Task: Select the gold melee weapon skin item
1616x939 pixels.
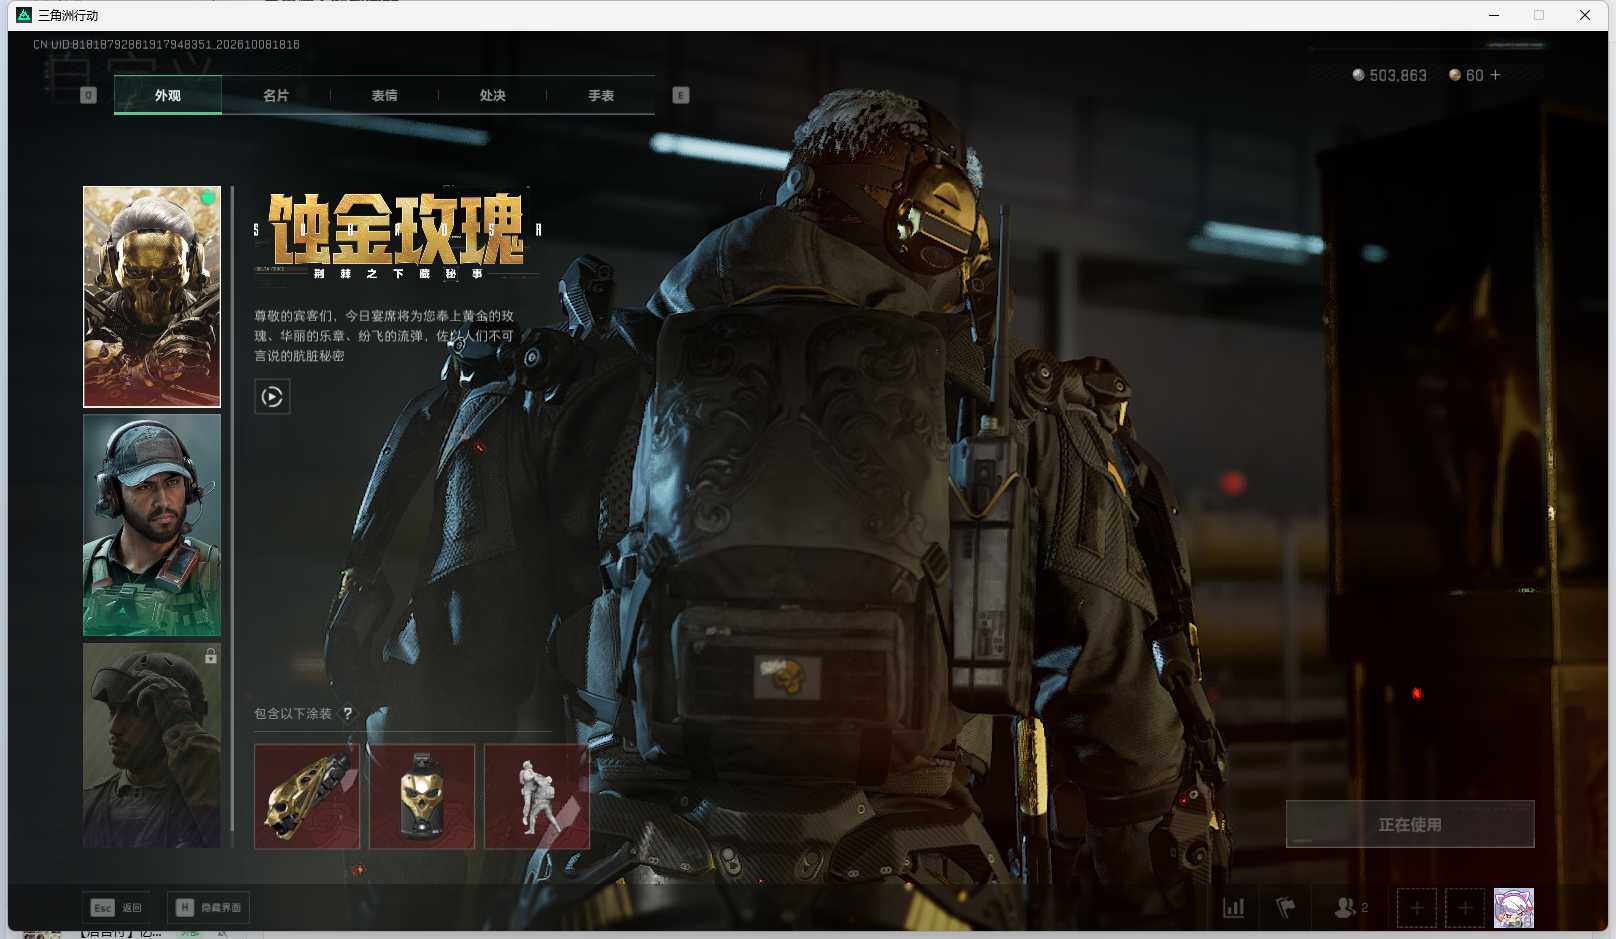Action: [x=307, y=796]
